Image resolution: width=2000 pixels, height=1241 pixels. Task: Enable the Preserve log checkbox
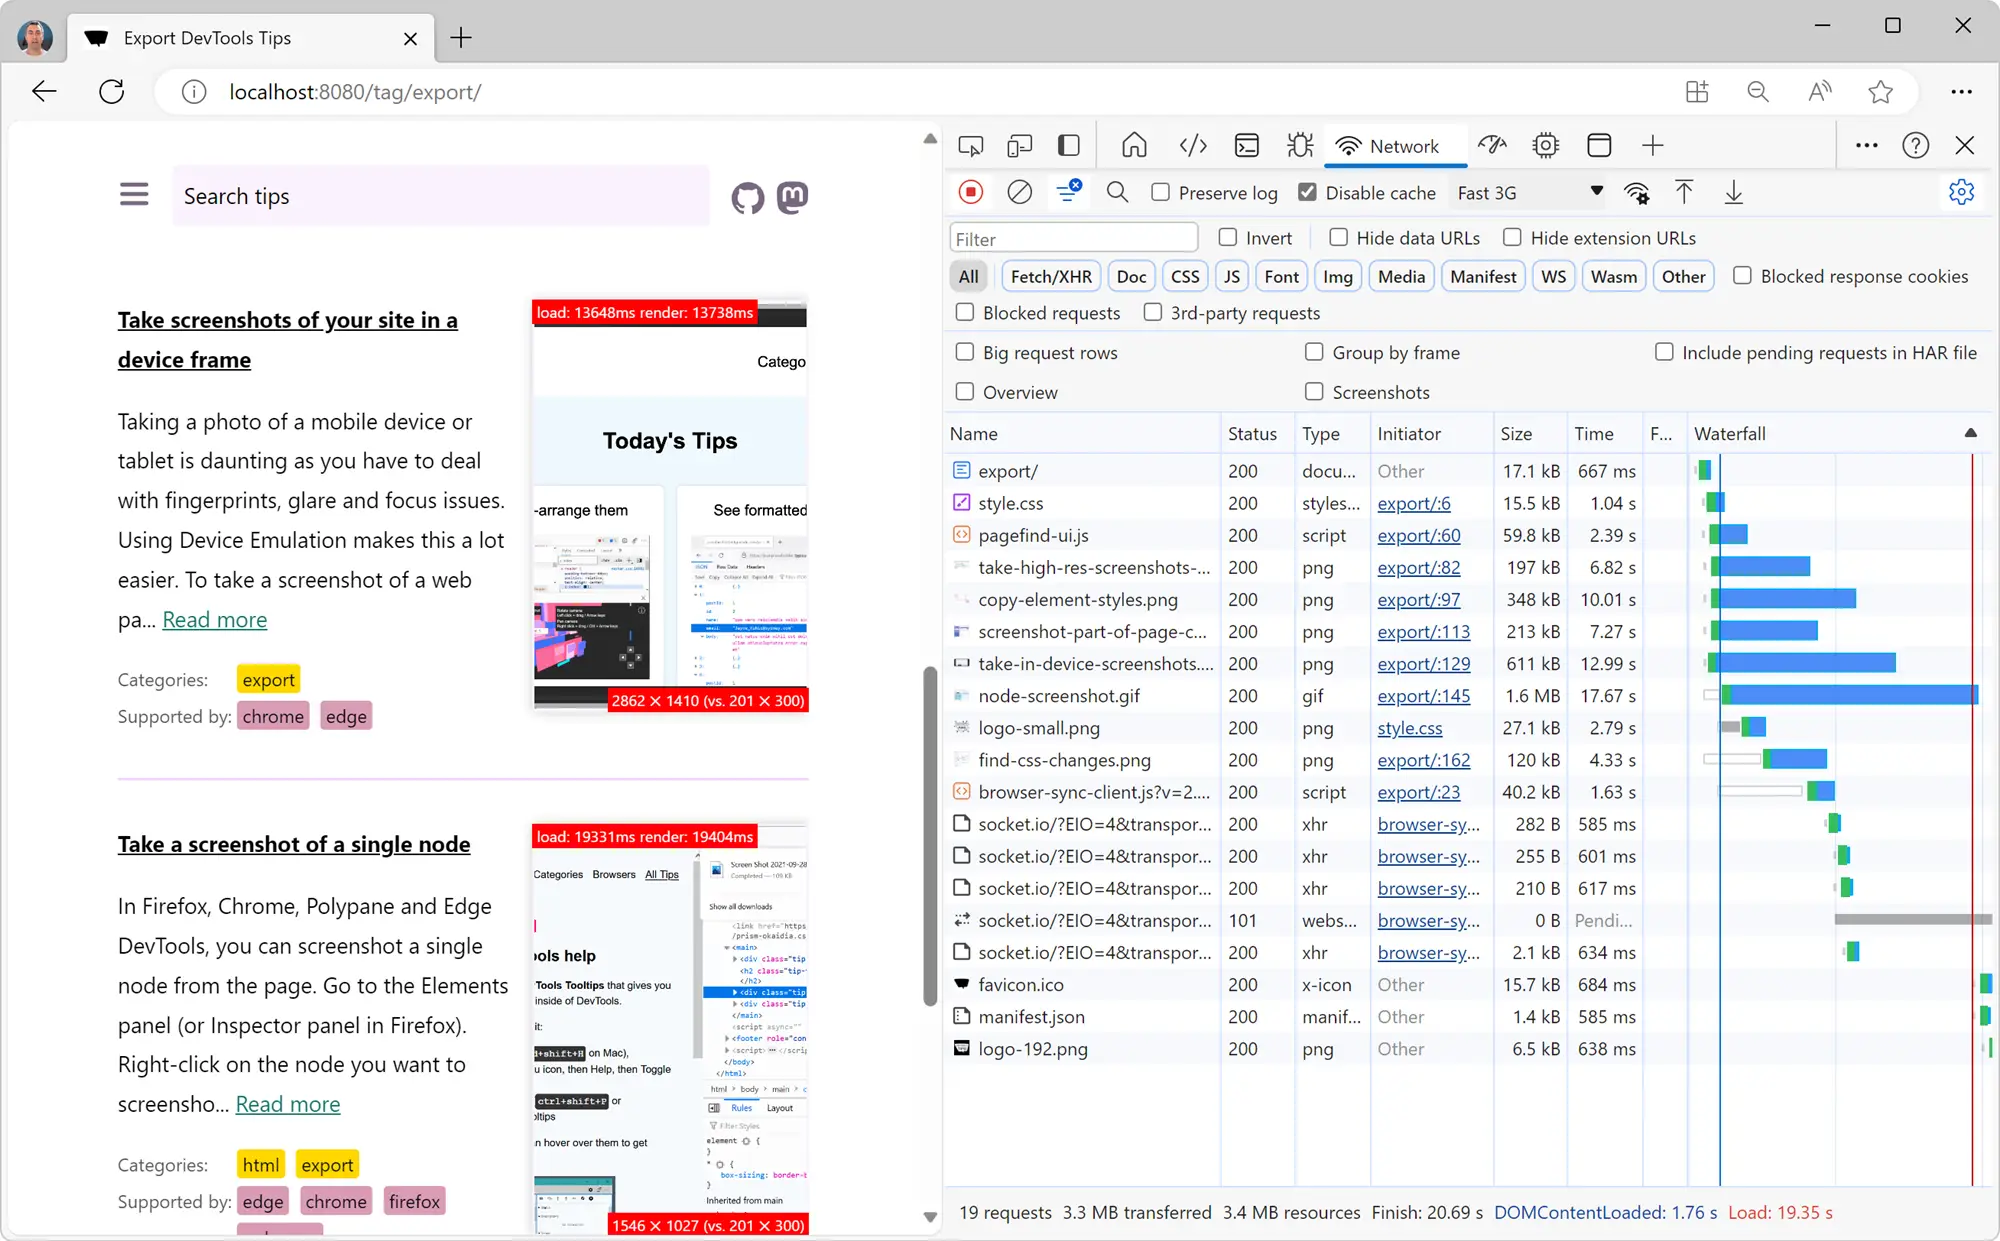tap(1160, 192)
